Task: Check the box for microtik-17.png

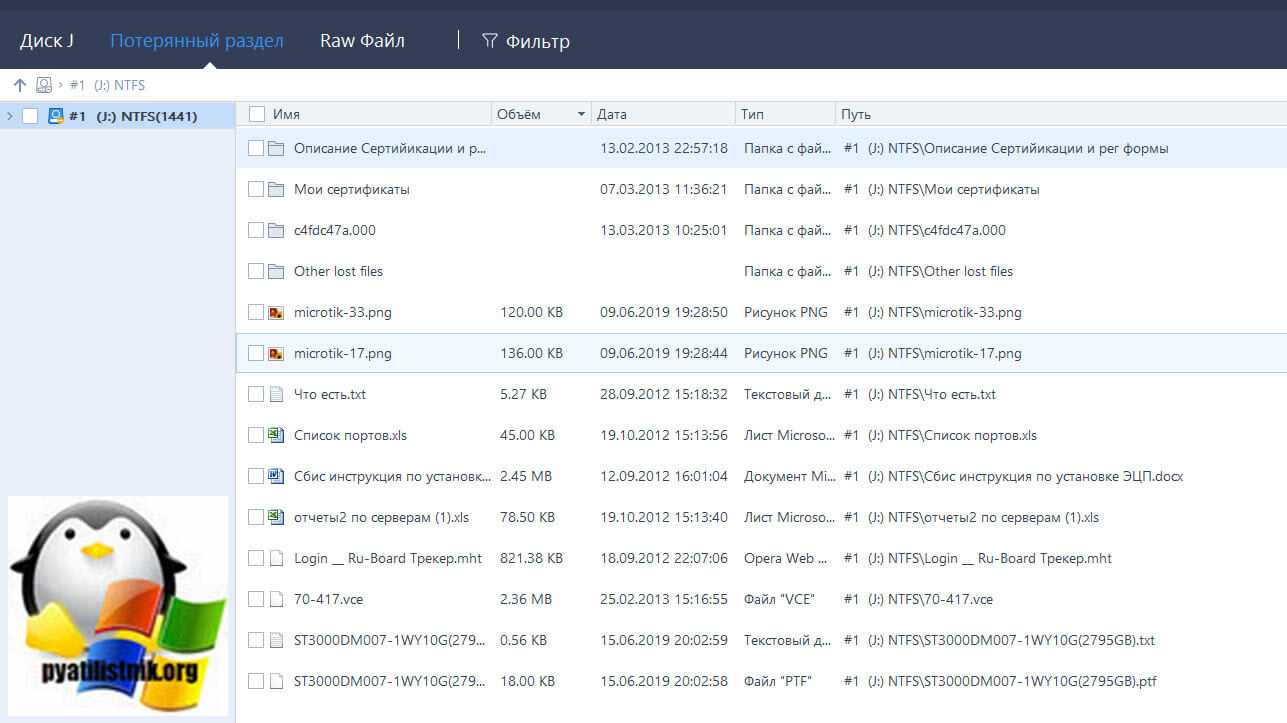Action: coord(256,353)
